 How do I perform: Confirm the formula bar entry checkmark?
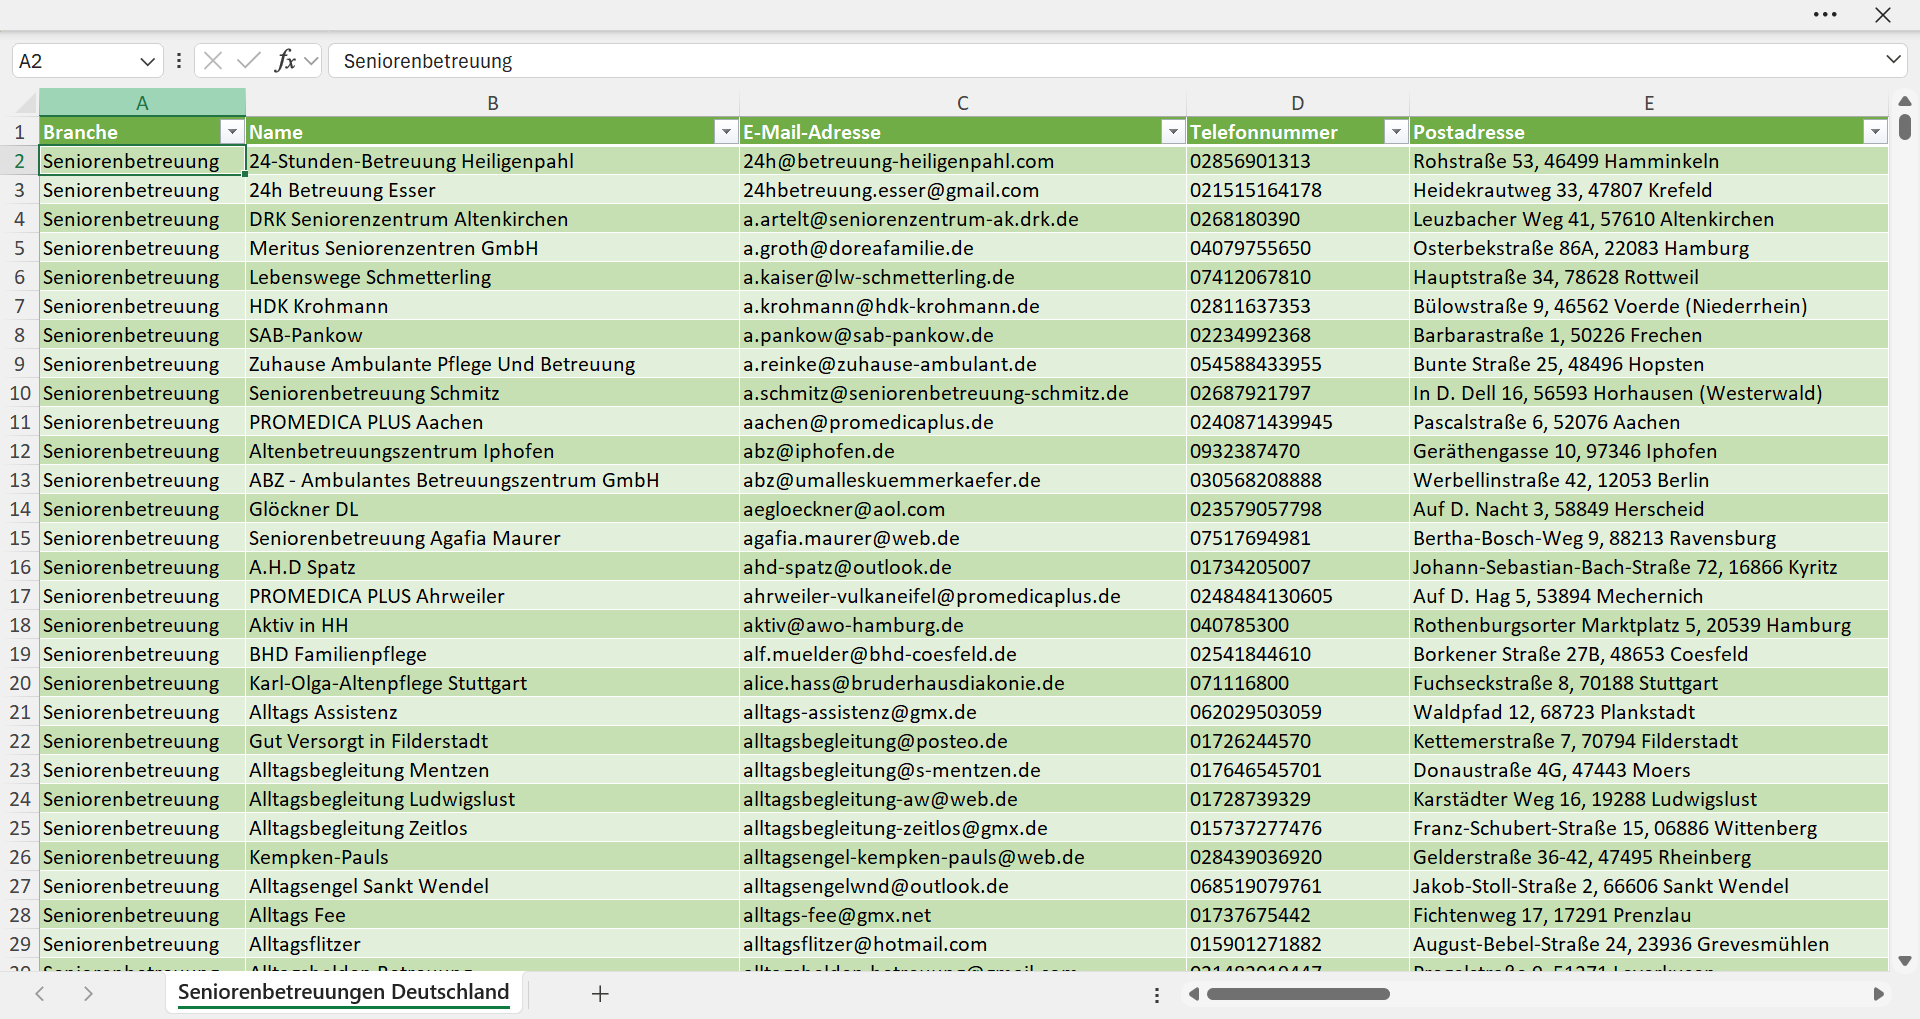249,61
